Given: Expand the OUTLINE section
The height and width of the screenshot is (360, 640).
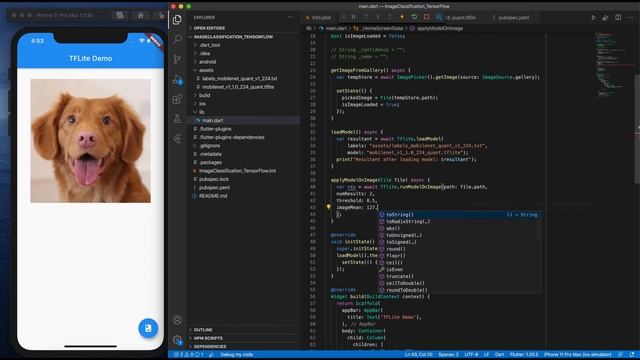Looking at the screenshot, I should click(x=203, y=330).
